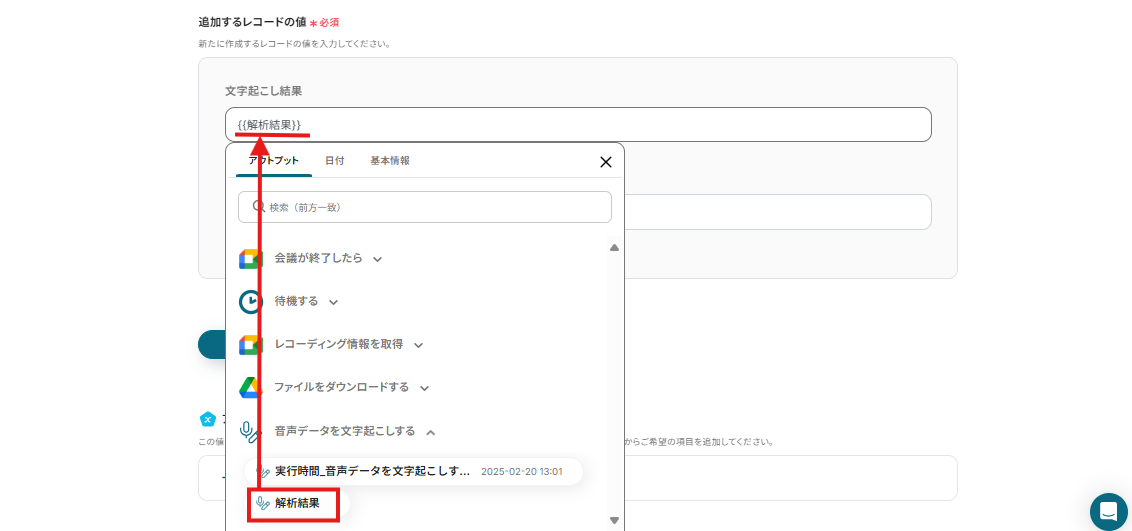This screenshot has height=531, width=1132.
Task: Click the scrollbar down arrow in the output list
Action: point(614,519)
